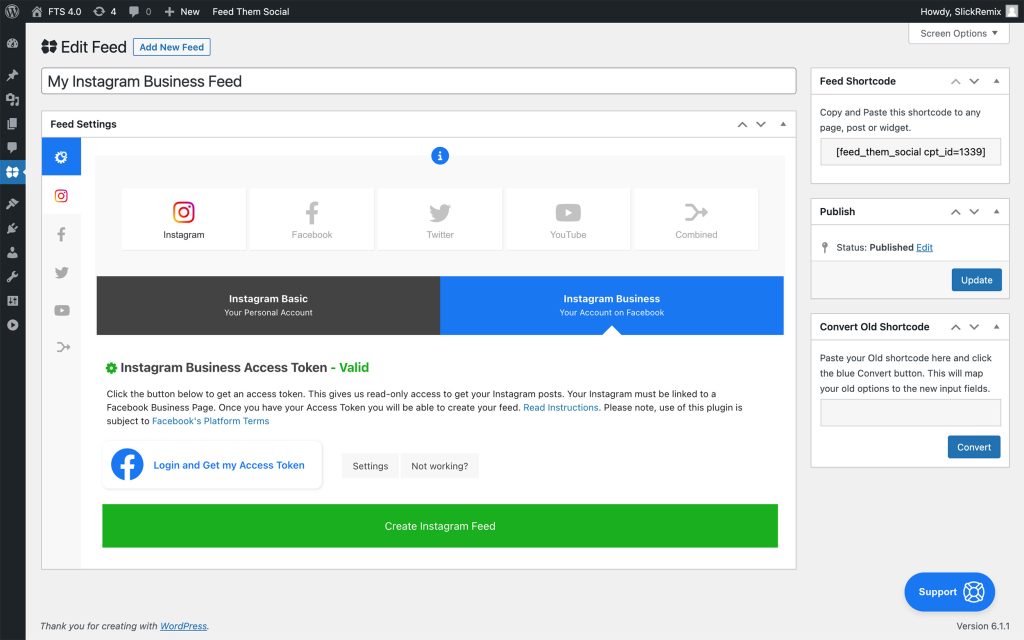The width and height of the screenshot is (1024, 640).
Task: Collapse the admin sidebar menu
Action: pyautogui.click(x=12, y=325)
